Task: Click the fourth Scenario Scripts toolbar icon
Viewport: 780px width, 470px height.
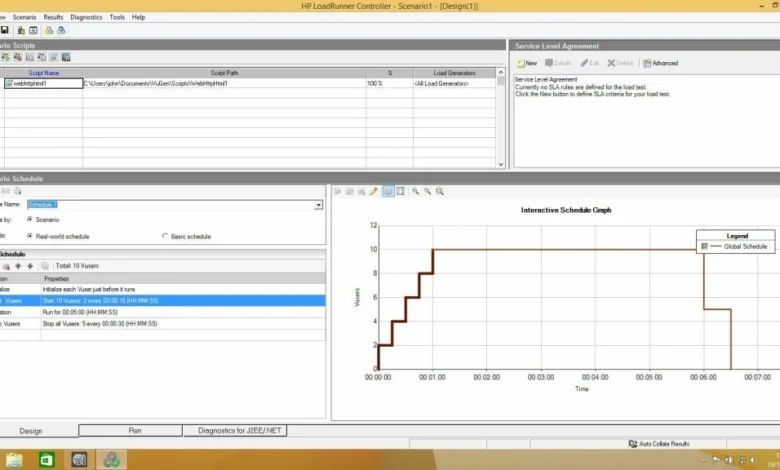Action: point(42,57)
